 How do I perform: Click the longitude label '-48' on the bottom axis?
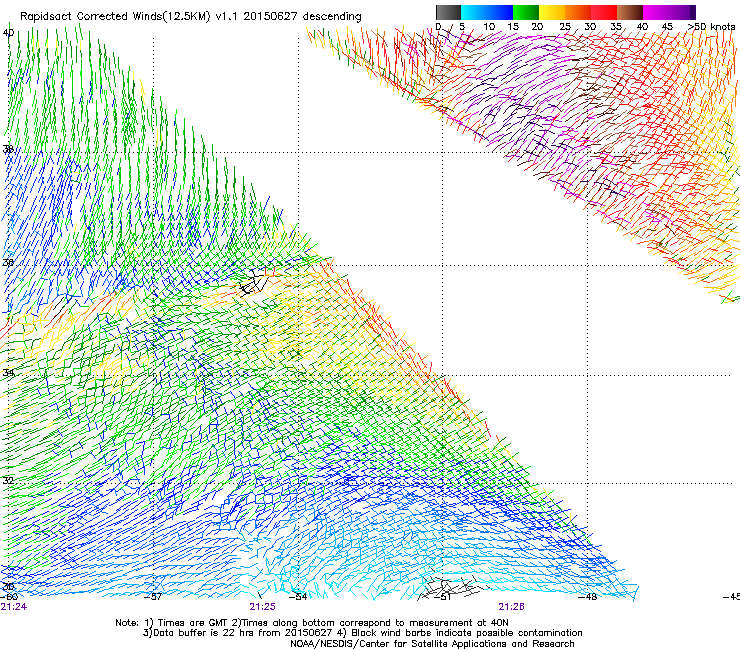(588, 597)
